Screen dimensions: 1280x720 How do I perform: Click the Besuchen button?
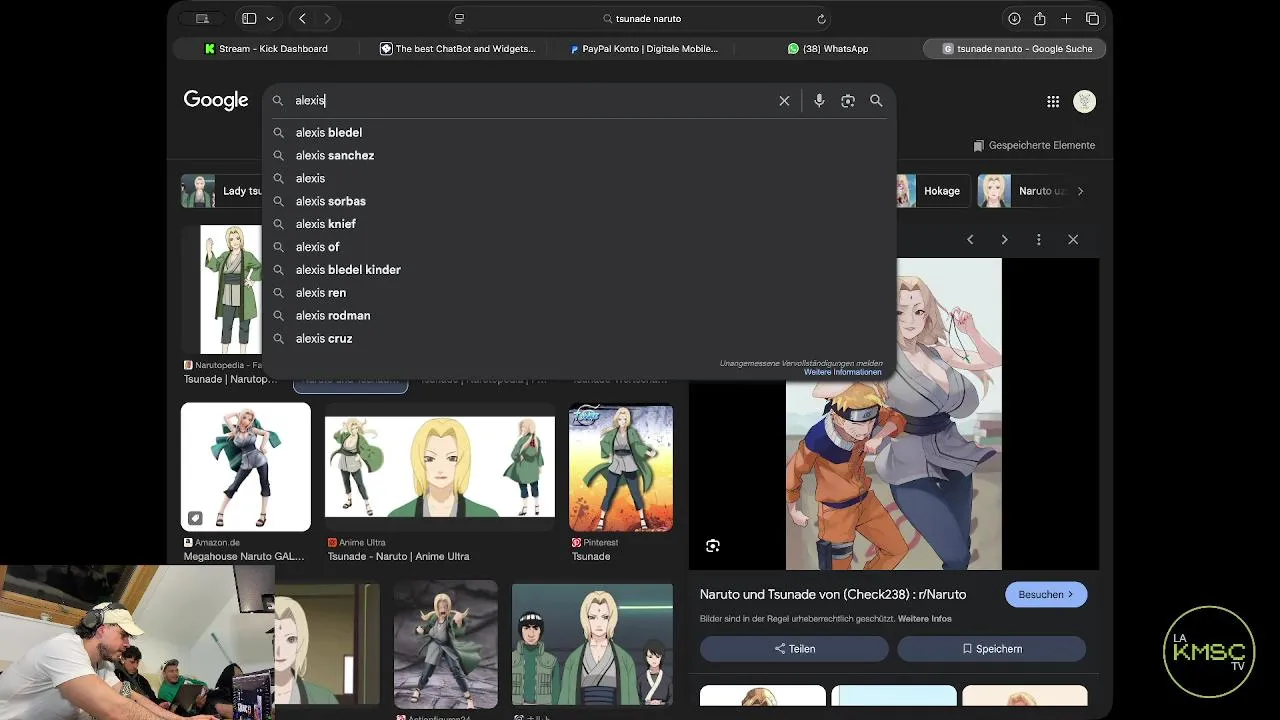click(x=1046, y=594)
